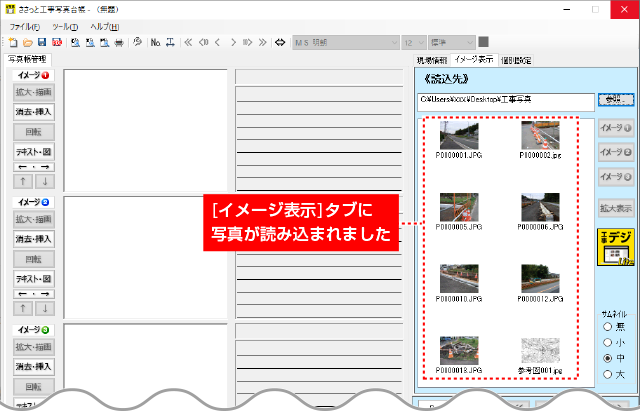The image size is (640, 414).
Task: Open the 標準 font style dropdown
Action: pos(452,42)
